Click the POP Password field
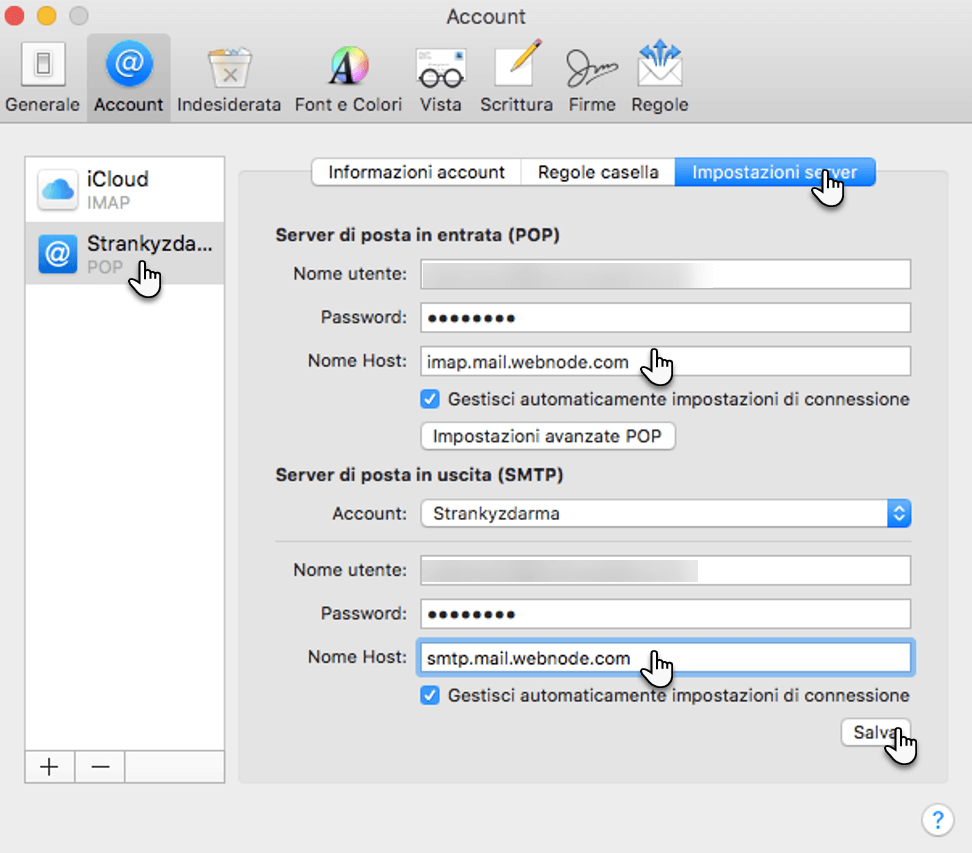Screen dimensions: 972x853 [665, 317]
